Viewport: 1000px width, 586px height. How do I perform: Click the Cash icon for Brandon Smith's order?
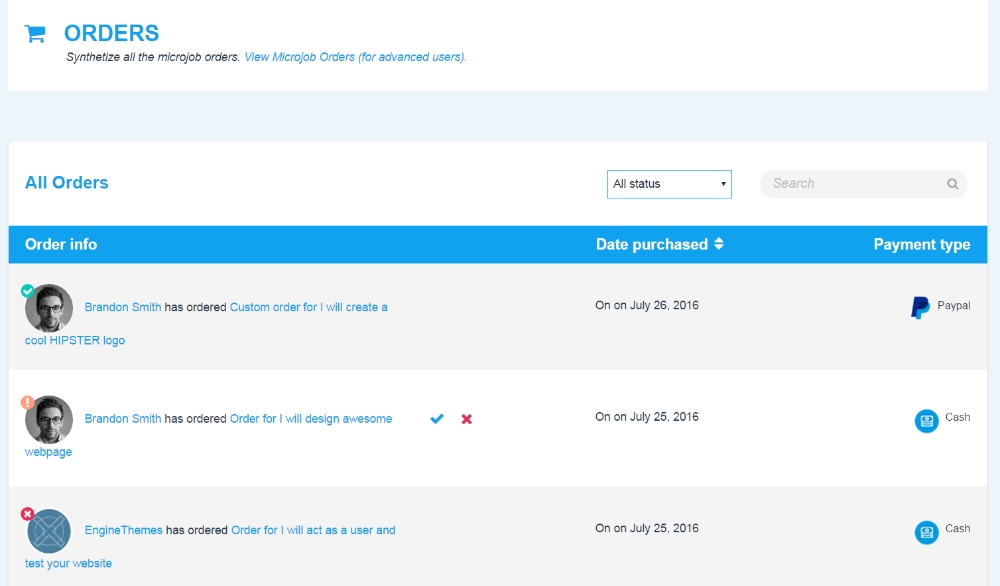(926, 420)
